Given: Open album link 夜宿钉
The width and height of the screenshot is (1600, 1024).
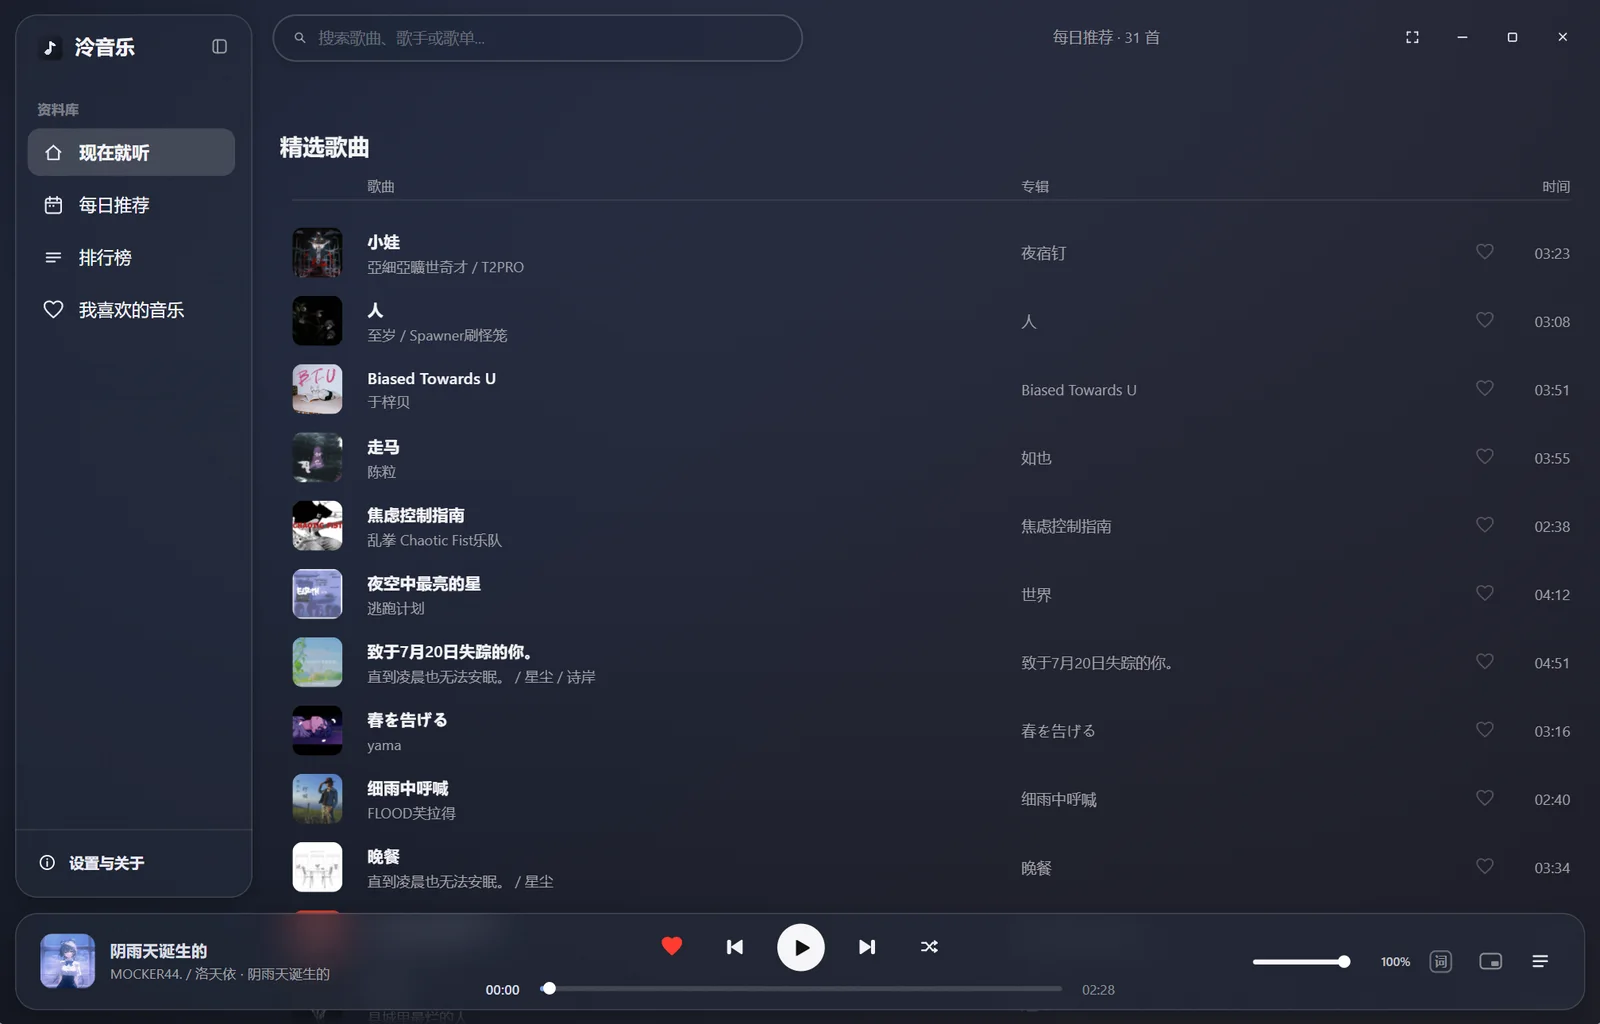Looking at the screenshot, I should click(1043, 254).
